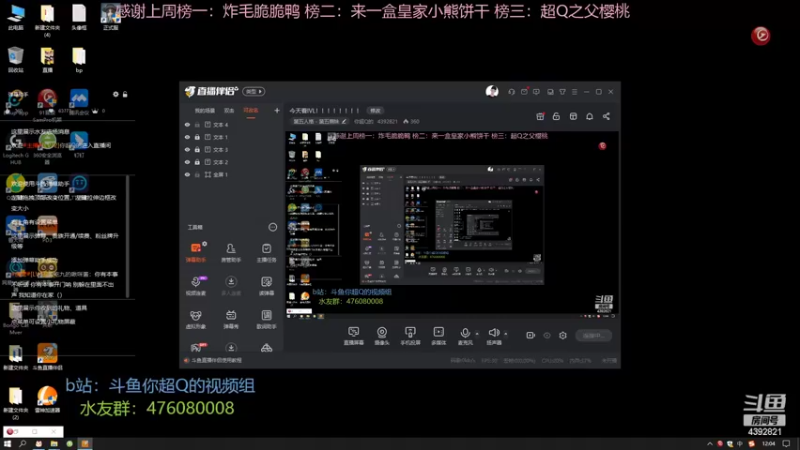
Task: Open settings gear in bottom toolbar
Action: click(x=563, y=335)
